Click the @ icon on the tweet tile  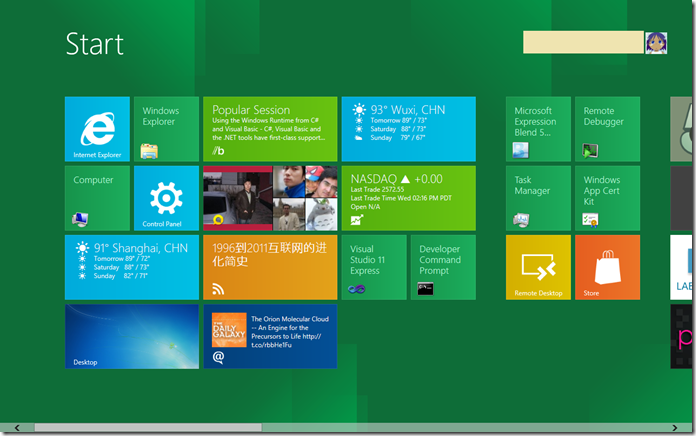(218, 357)
